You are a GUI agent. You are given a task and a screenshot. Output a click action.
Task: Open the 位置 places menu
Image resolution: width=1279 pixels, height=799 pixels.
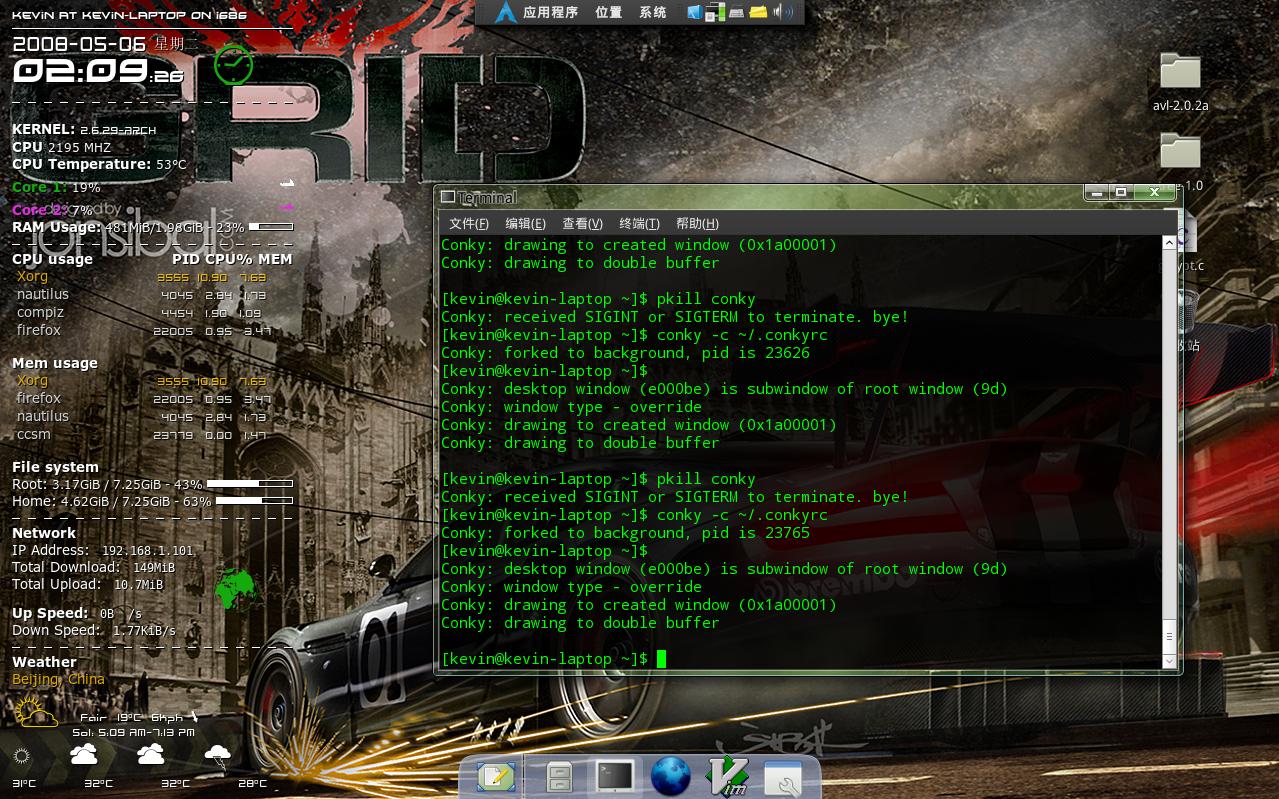pos(608,12)
